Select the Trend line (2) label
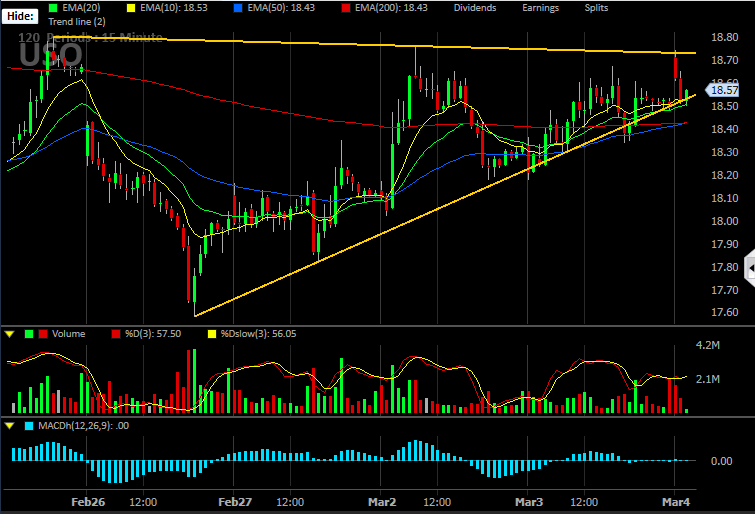This screenshot has width=755, height=514. [x=77, y=22]
